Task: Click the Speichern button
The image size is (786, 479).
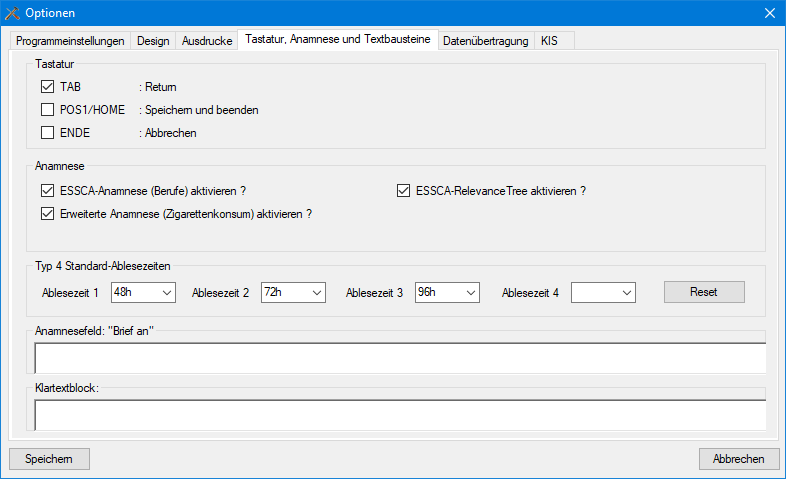Action: click(x=49, y=459)
